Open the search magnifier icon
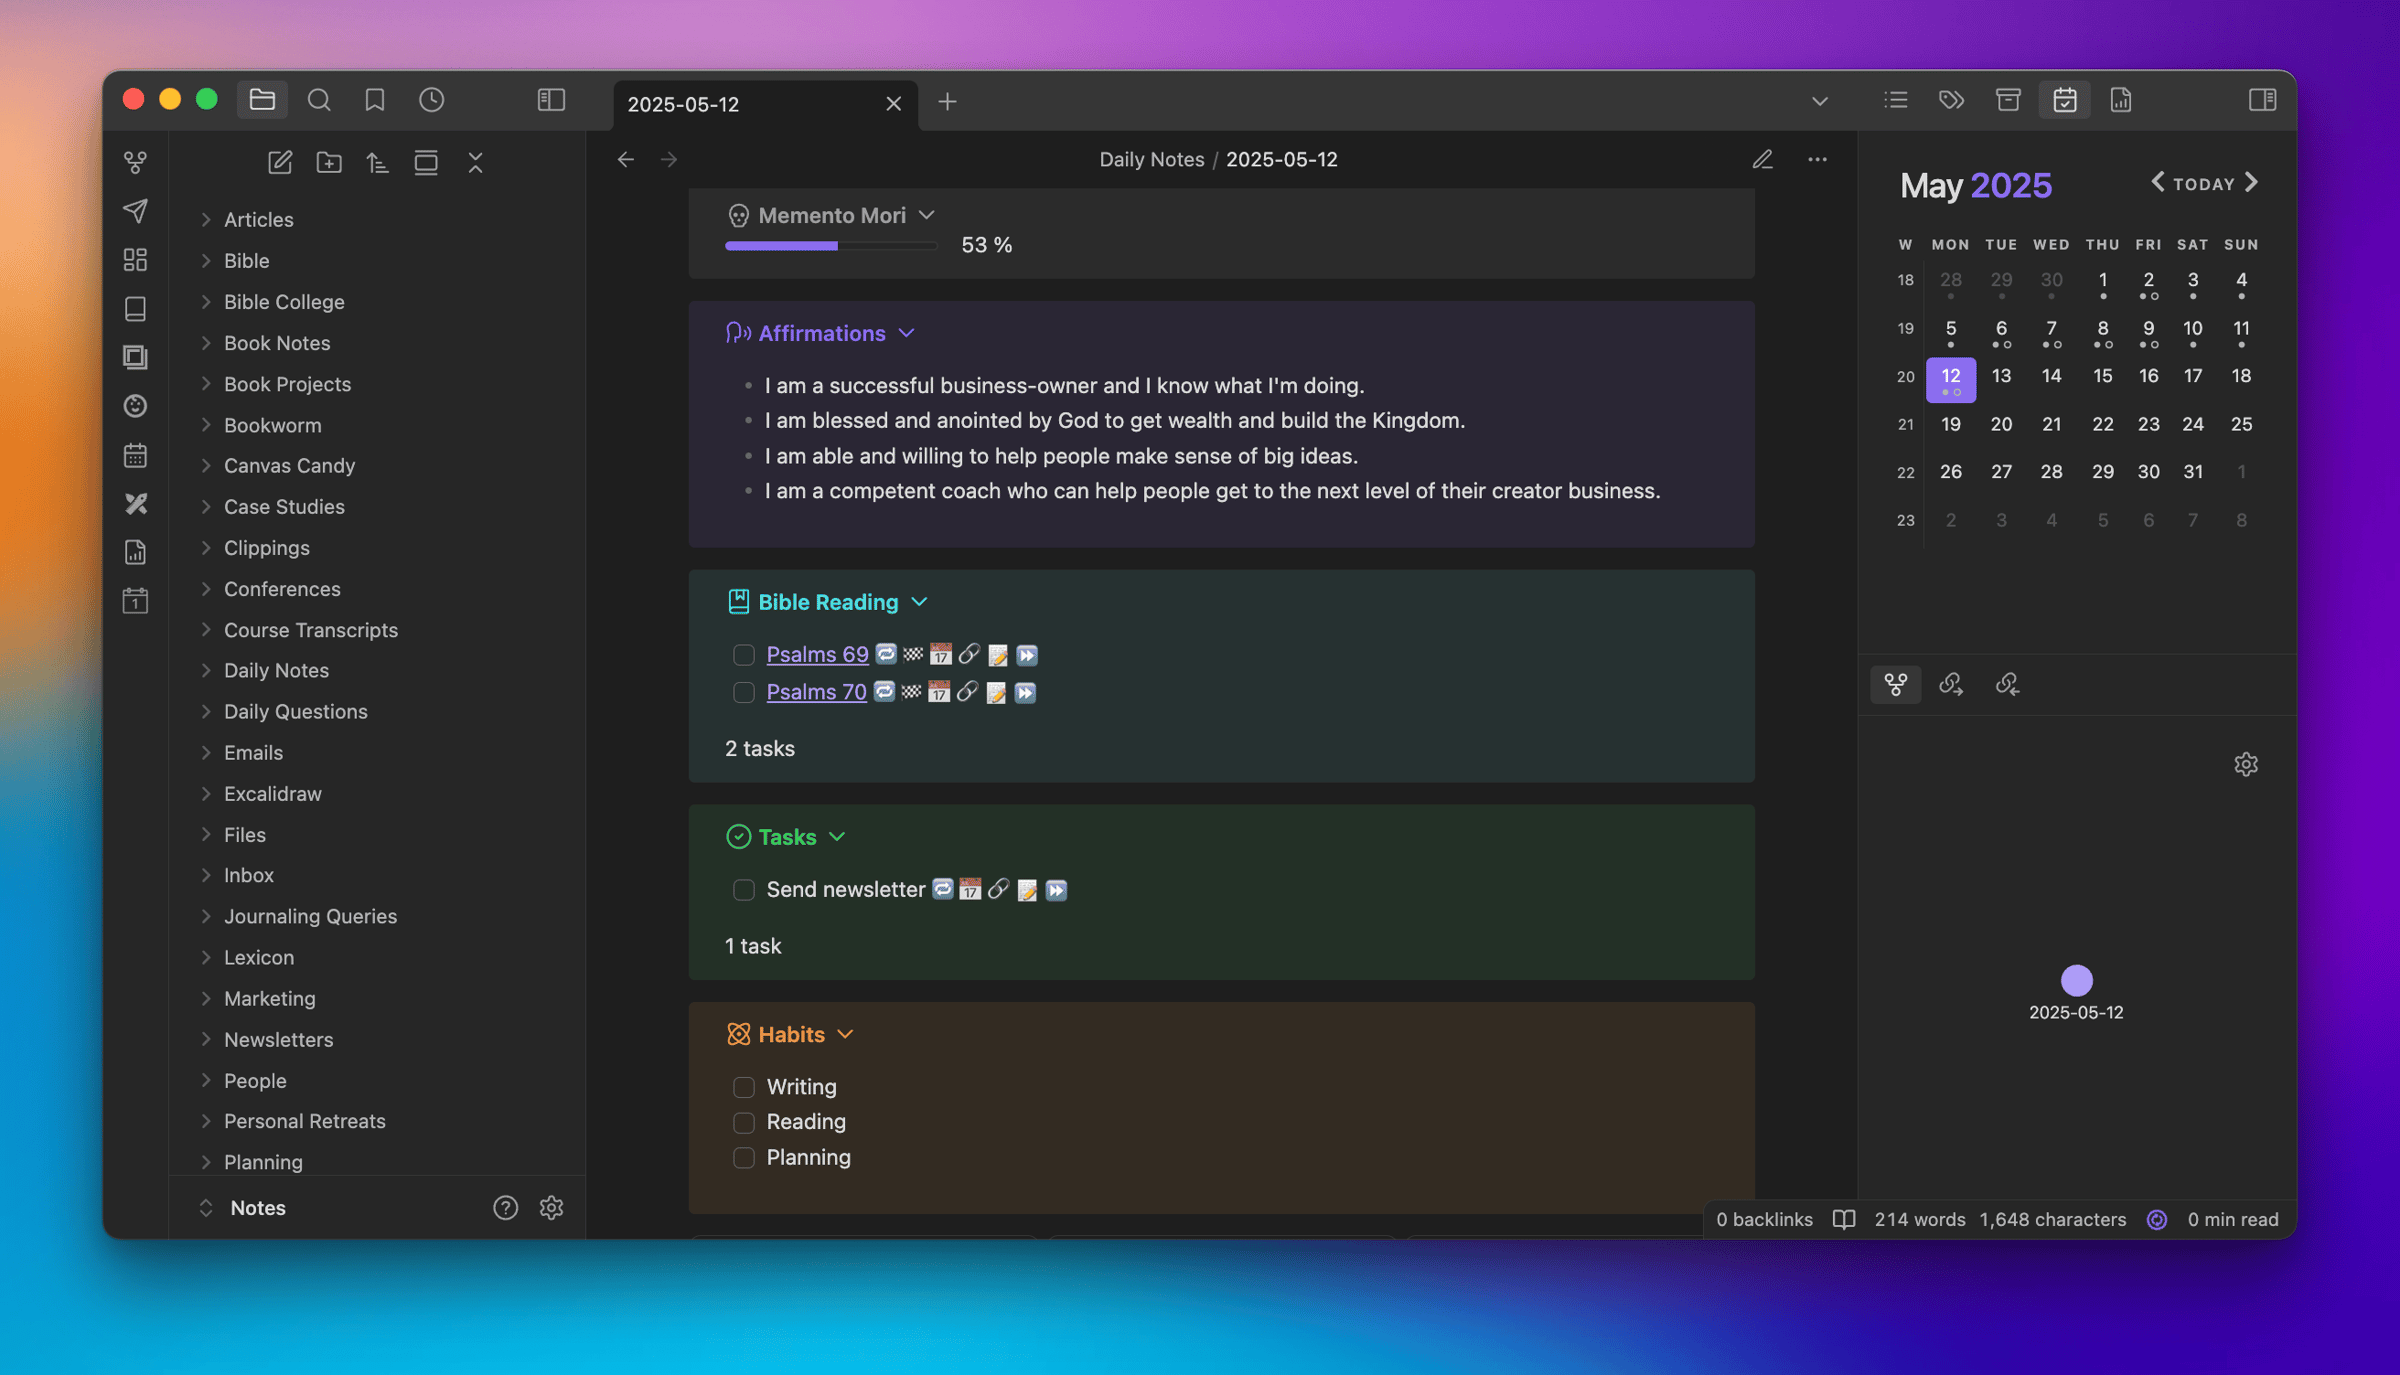 (x=319, y=100)
